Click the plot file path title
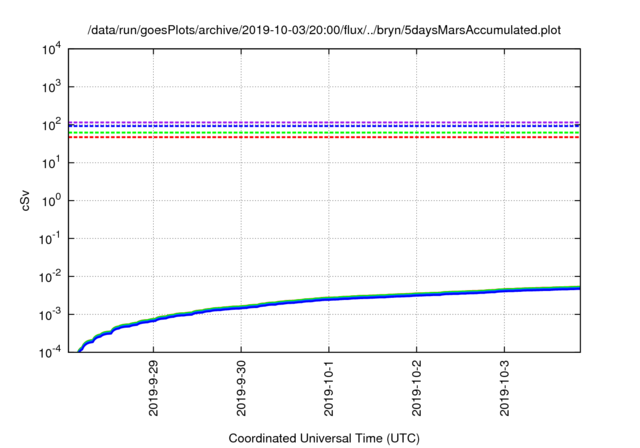This screenshot has width=640, height=448. pos(324,30)
